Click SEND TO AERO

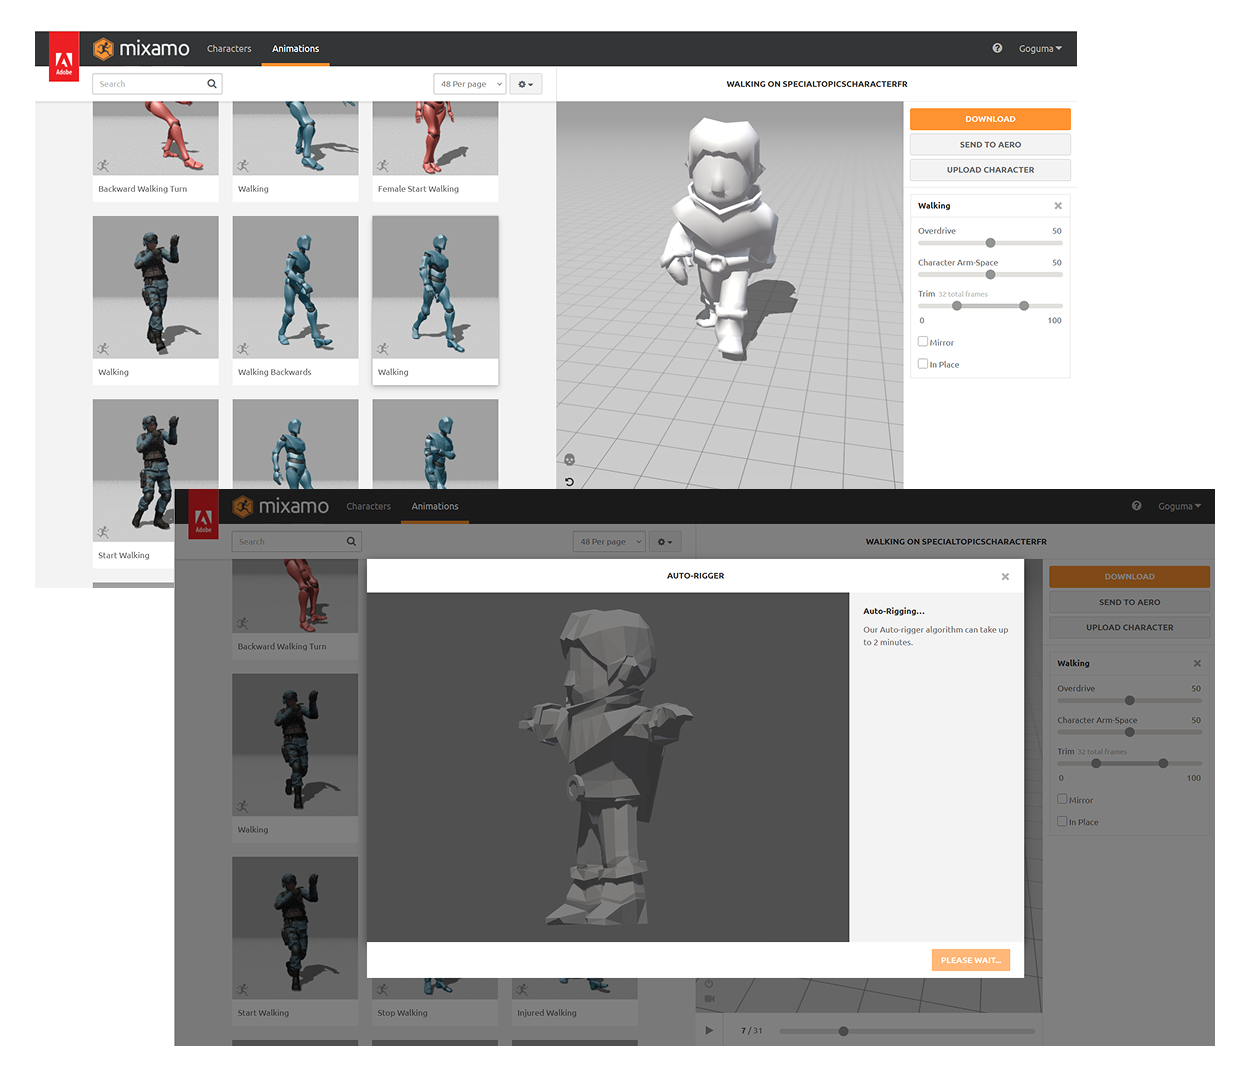(989, 144)
